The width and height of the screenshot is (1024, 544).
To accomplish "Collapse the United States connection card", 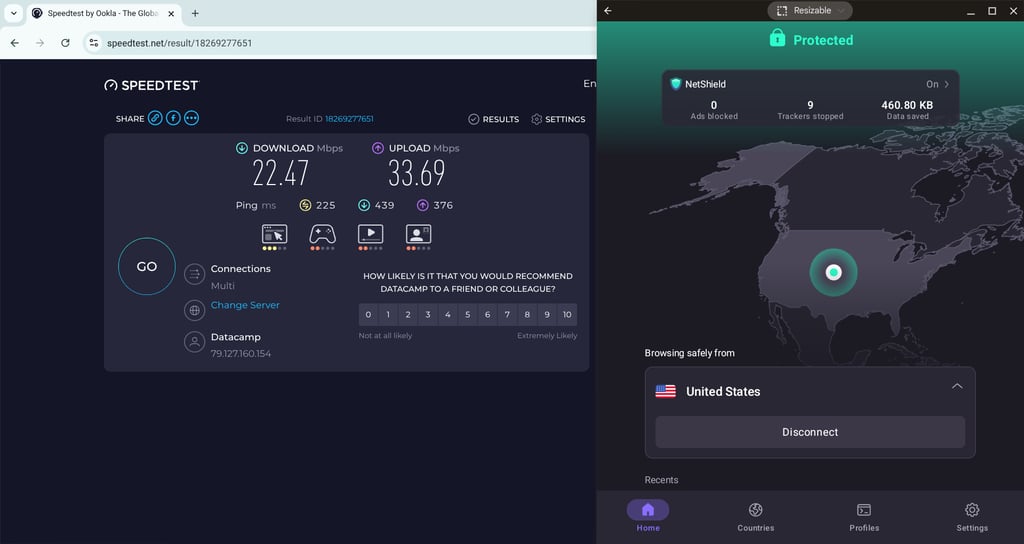I will (x=957, y=387).
